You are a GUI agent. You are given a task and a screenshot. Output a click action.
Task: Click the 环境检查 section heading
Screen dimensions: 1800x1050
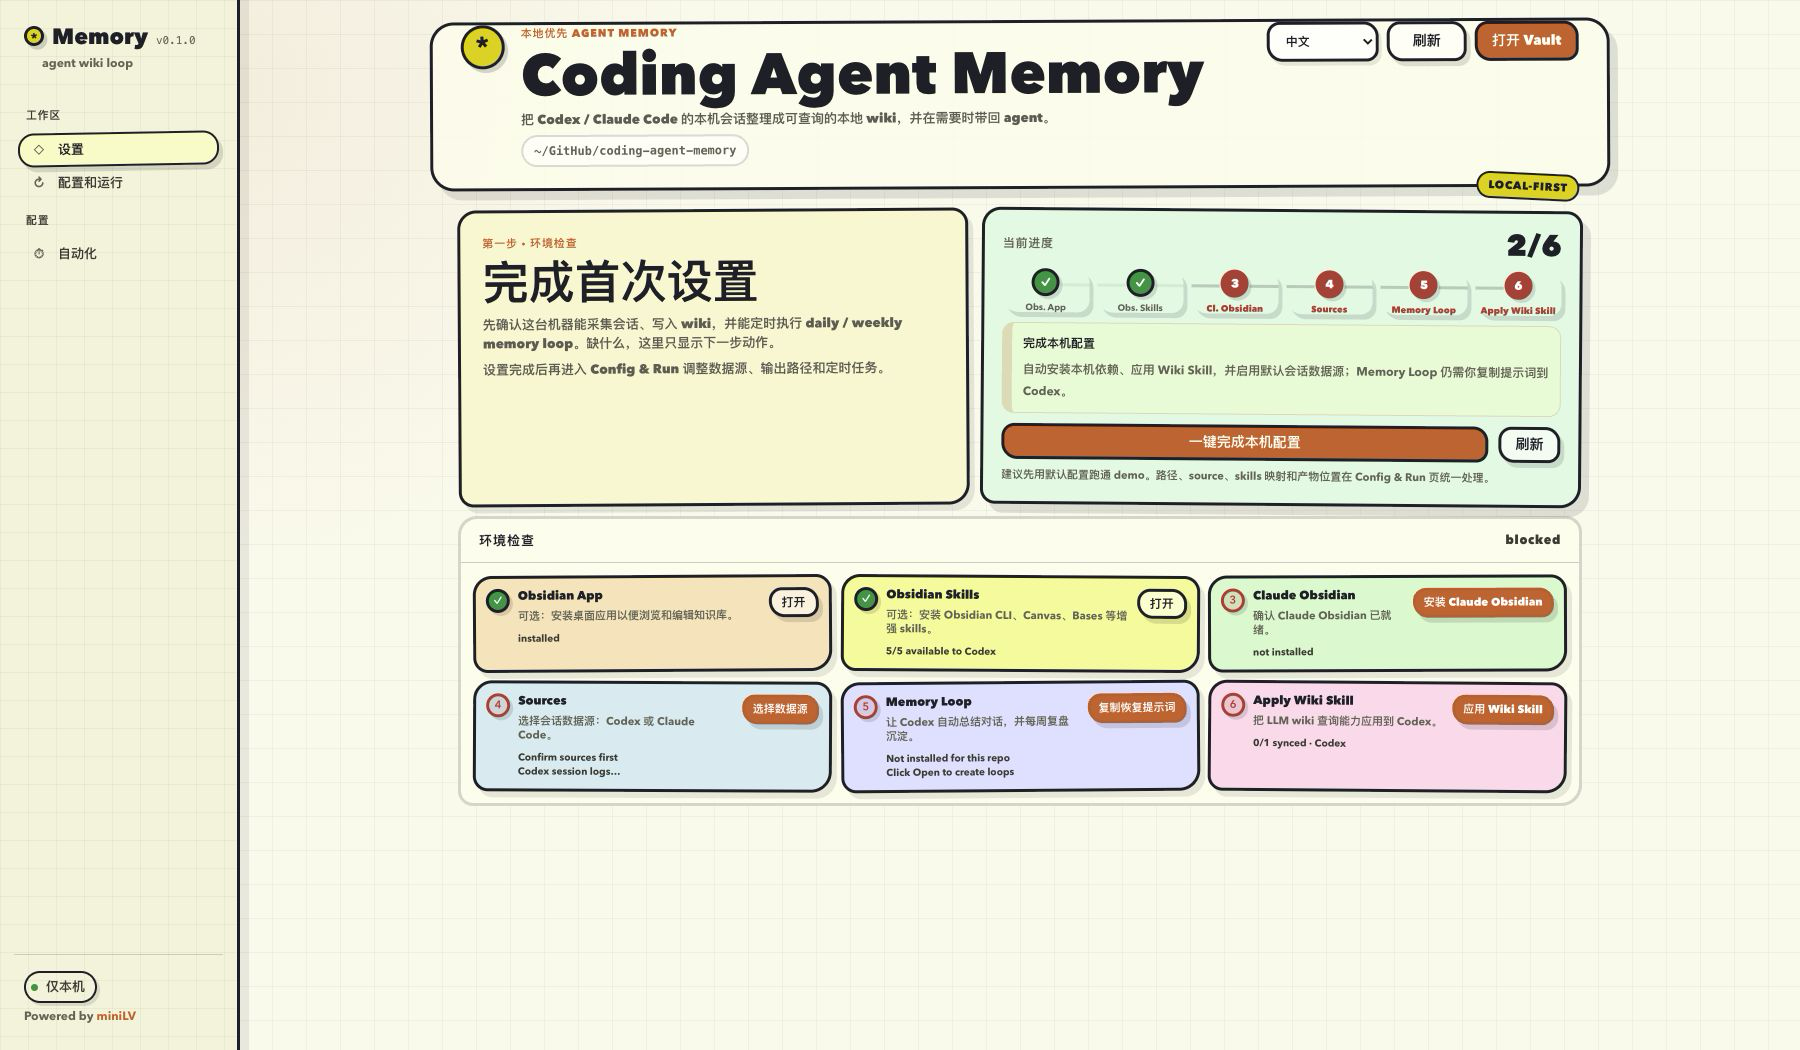[x=506, y=541]
